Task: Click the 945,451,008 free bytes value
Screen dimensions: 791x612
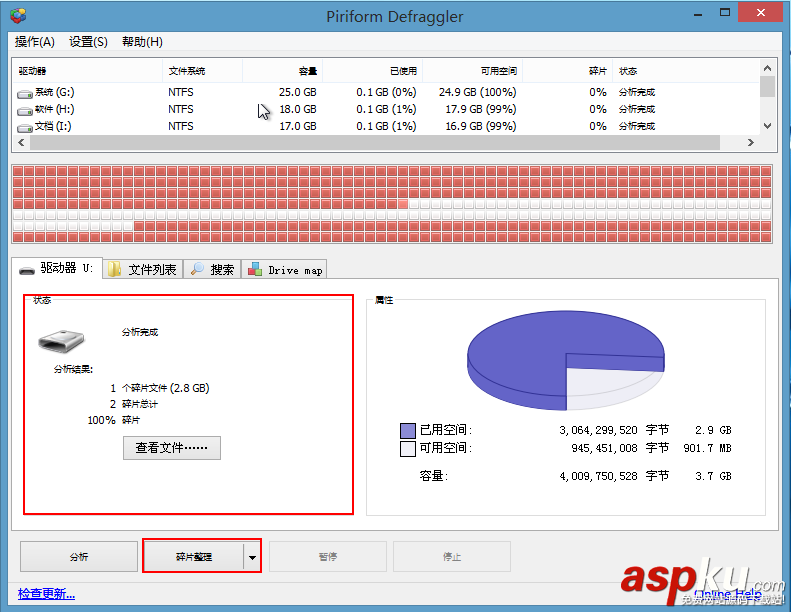Action: pyautogui.click(x=604, y=449)
